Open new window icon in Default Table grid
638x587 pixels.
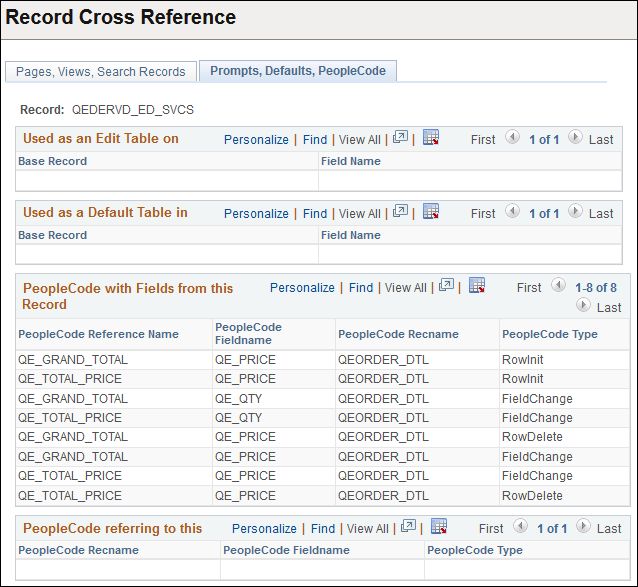(x=400, y=212)
